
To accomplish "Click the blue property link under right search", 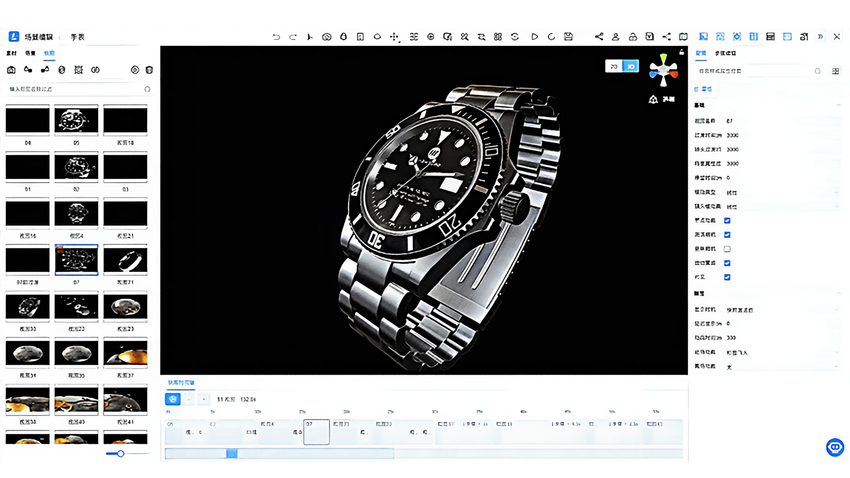I will 703,89.
